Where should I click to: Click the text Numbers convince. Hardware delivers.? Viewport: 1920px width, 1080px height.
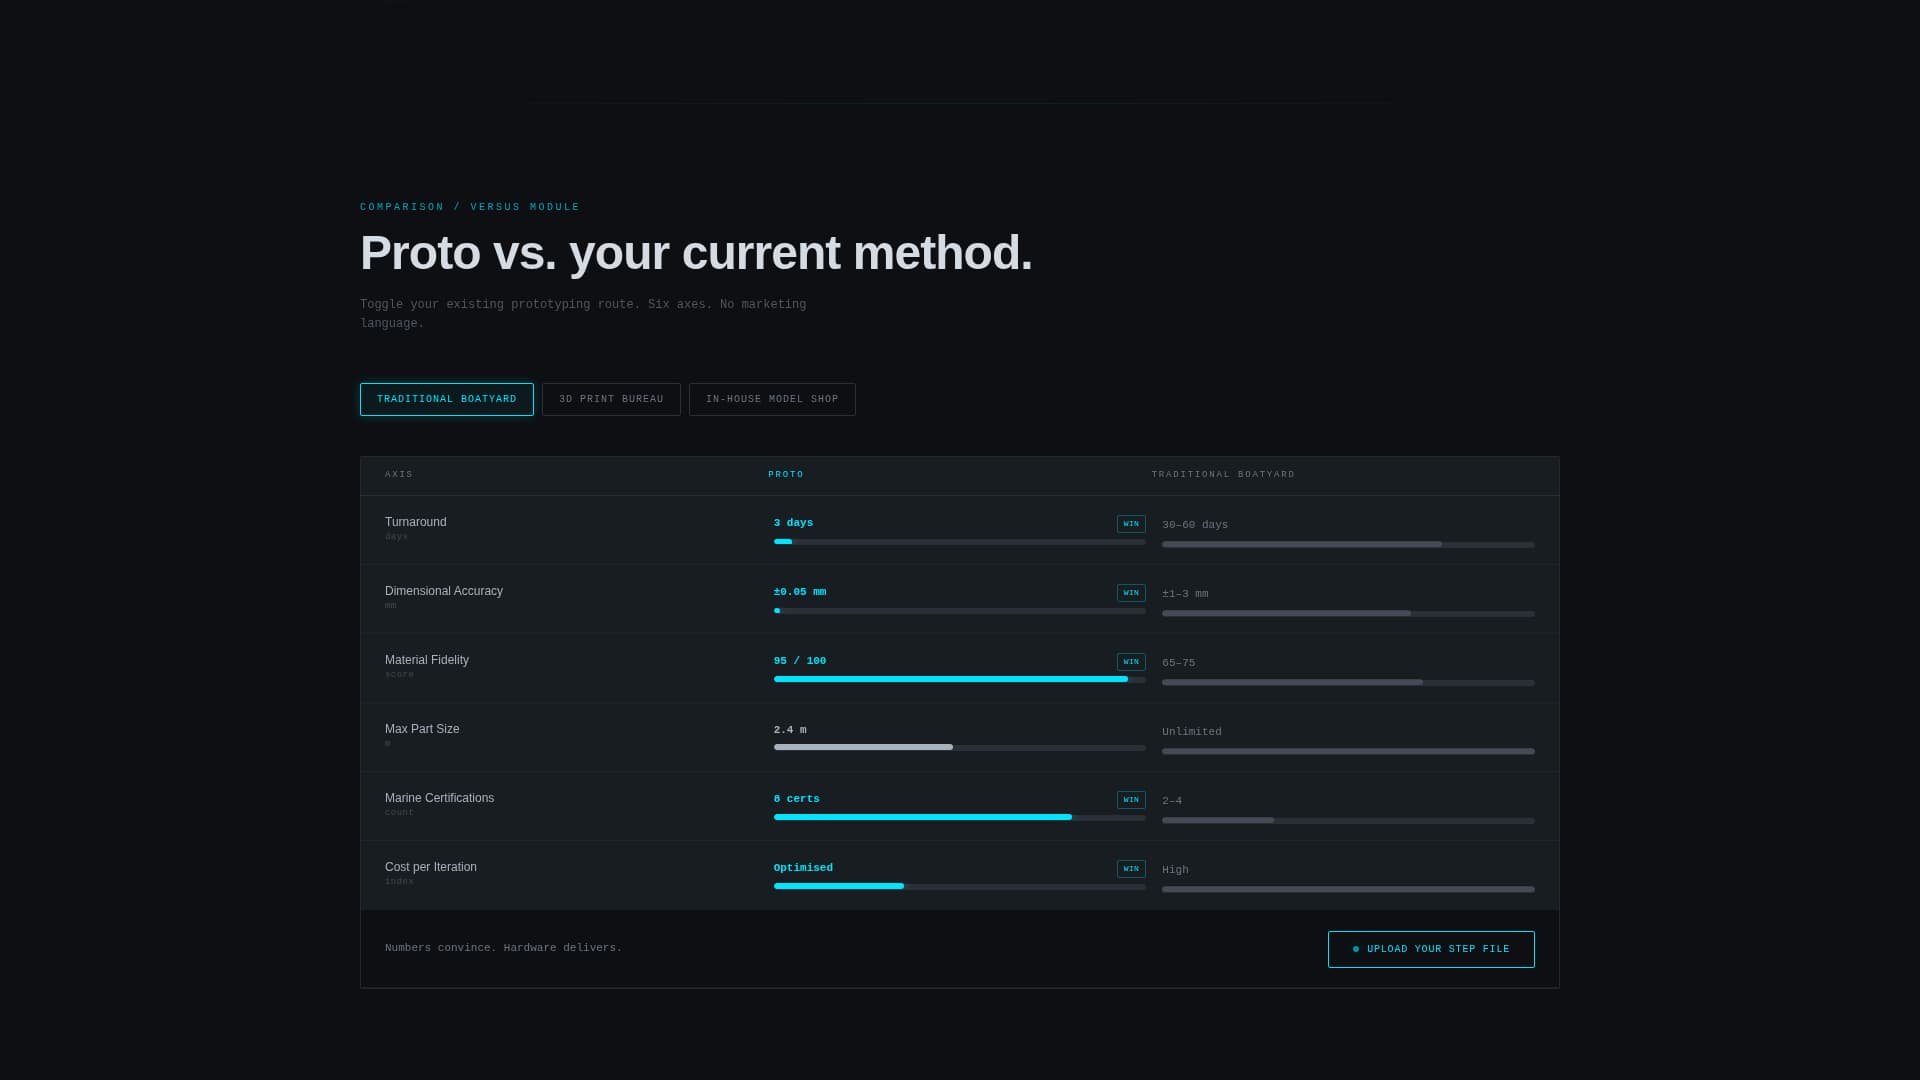[504, 947]
